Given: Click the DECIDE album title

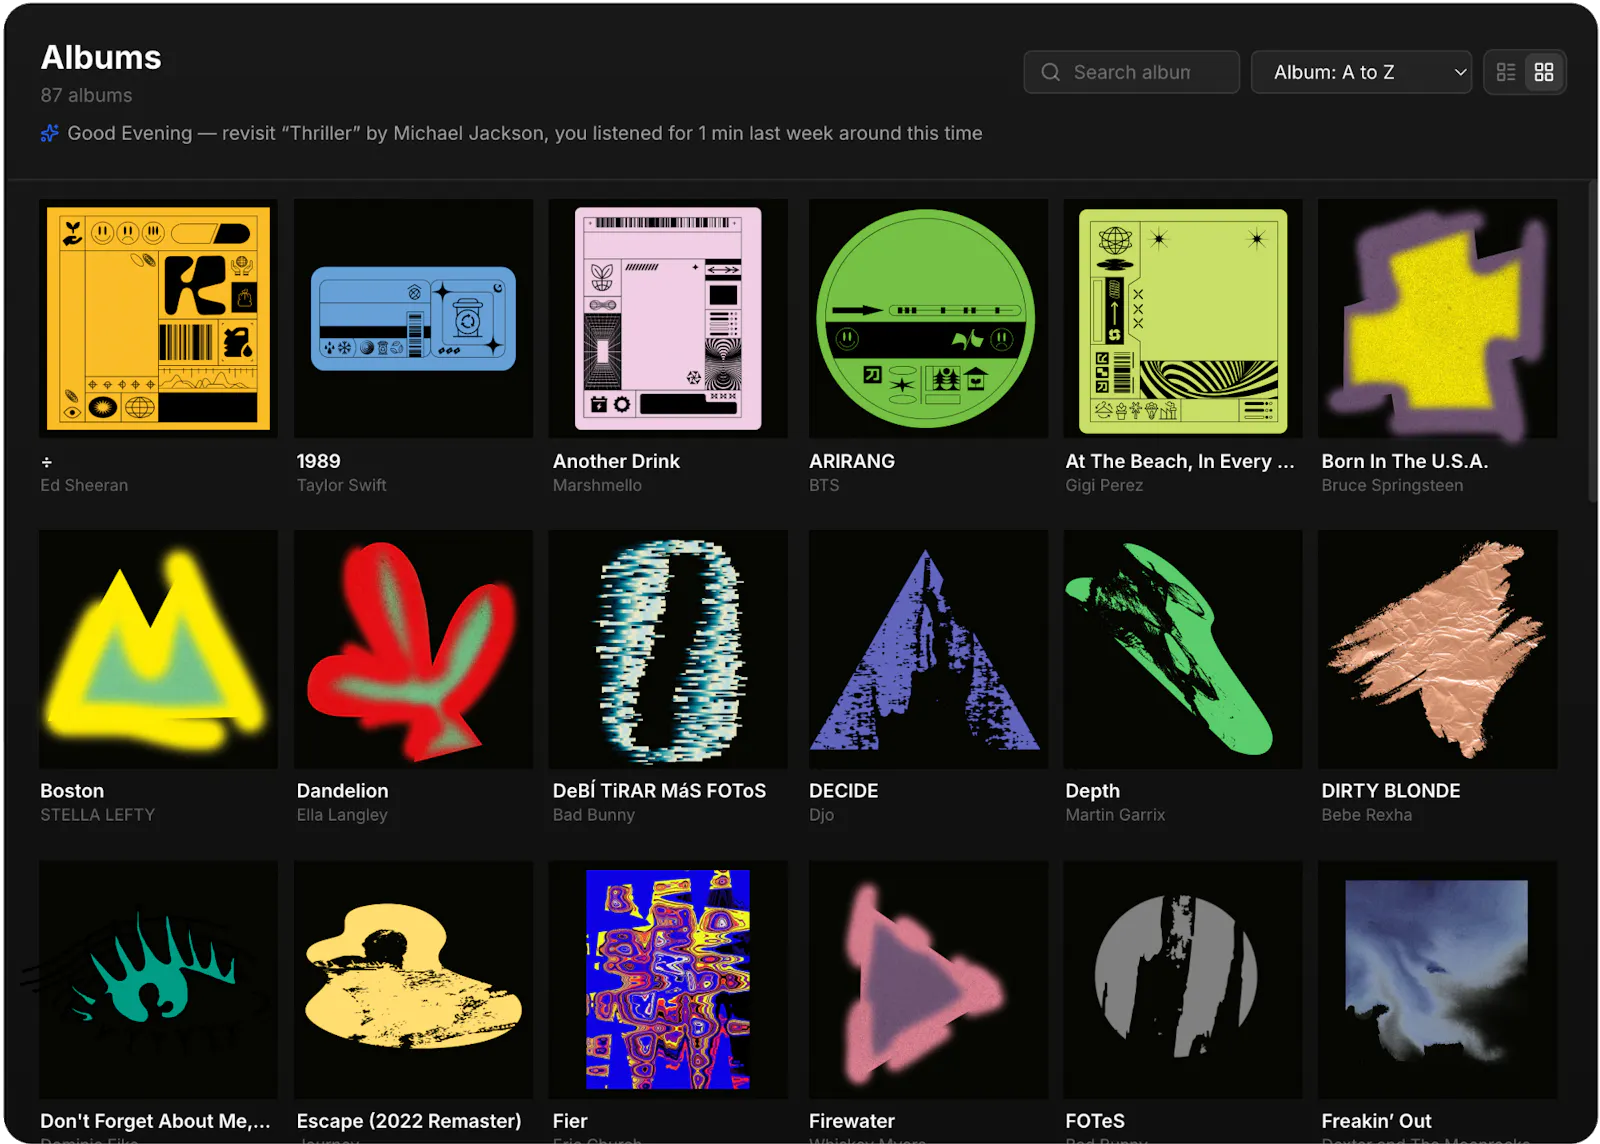Looking at the screenshot, I should pyautogui.click(x=843, y=791).
